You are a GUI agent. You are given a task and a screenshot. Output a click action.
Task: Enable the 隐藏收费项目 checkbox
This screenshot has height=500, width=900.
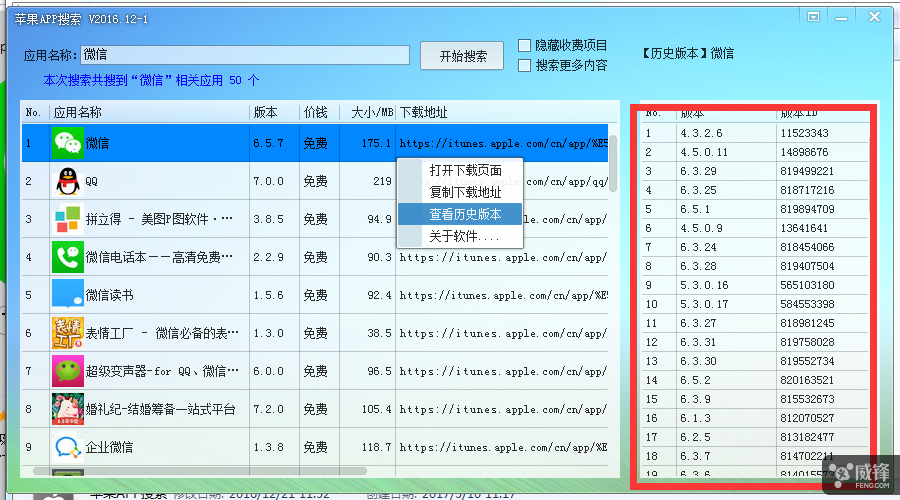coord(524,45)
